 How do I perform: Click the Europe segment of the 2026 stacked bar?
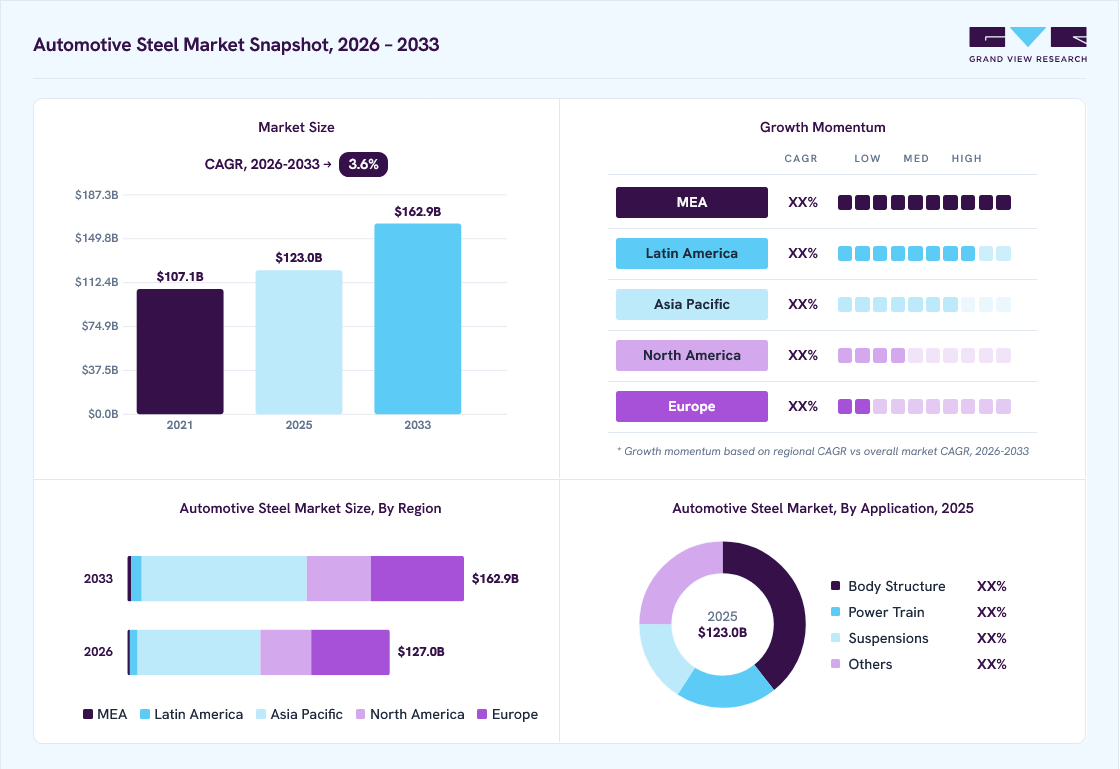350,652
